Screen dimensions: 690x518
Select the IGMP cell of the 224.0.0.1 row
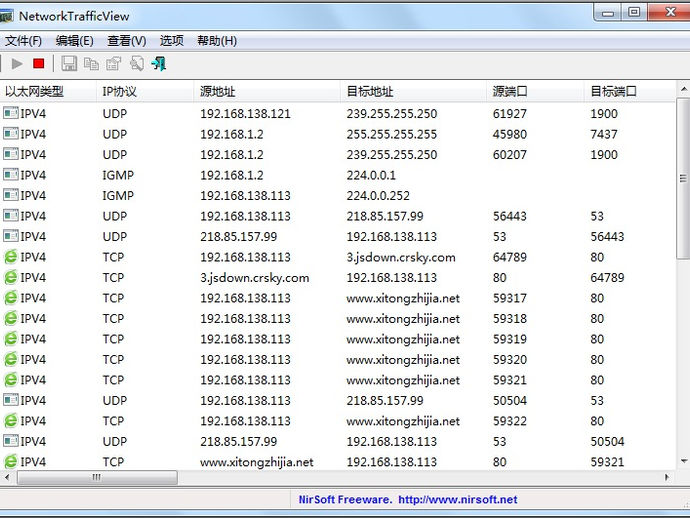click(x=118, y=175)
